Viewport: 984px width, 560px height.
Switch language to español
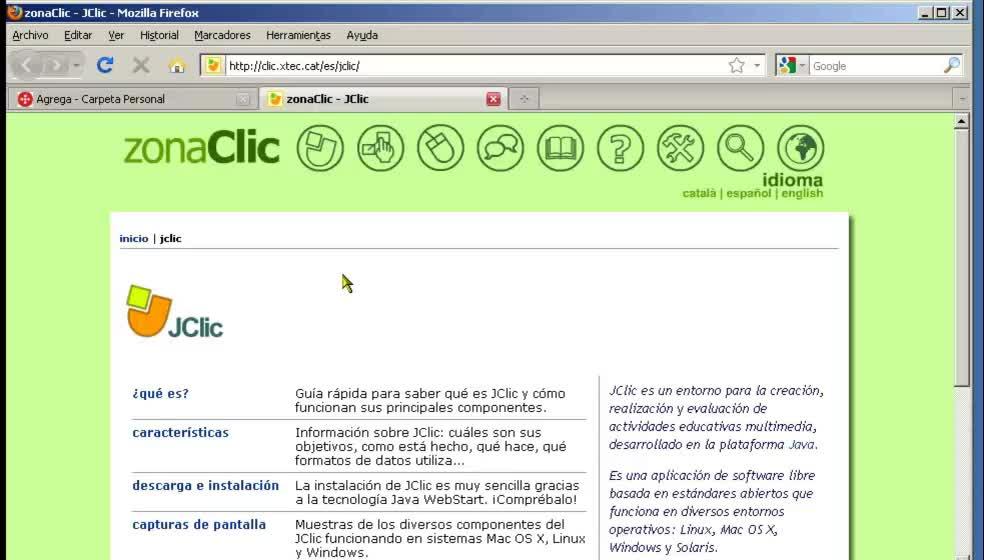(749, 193)
